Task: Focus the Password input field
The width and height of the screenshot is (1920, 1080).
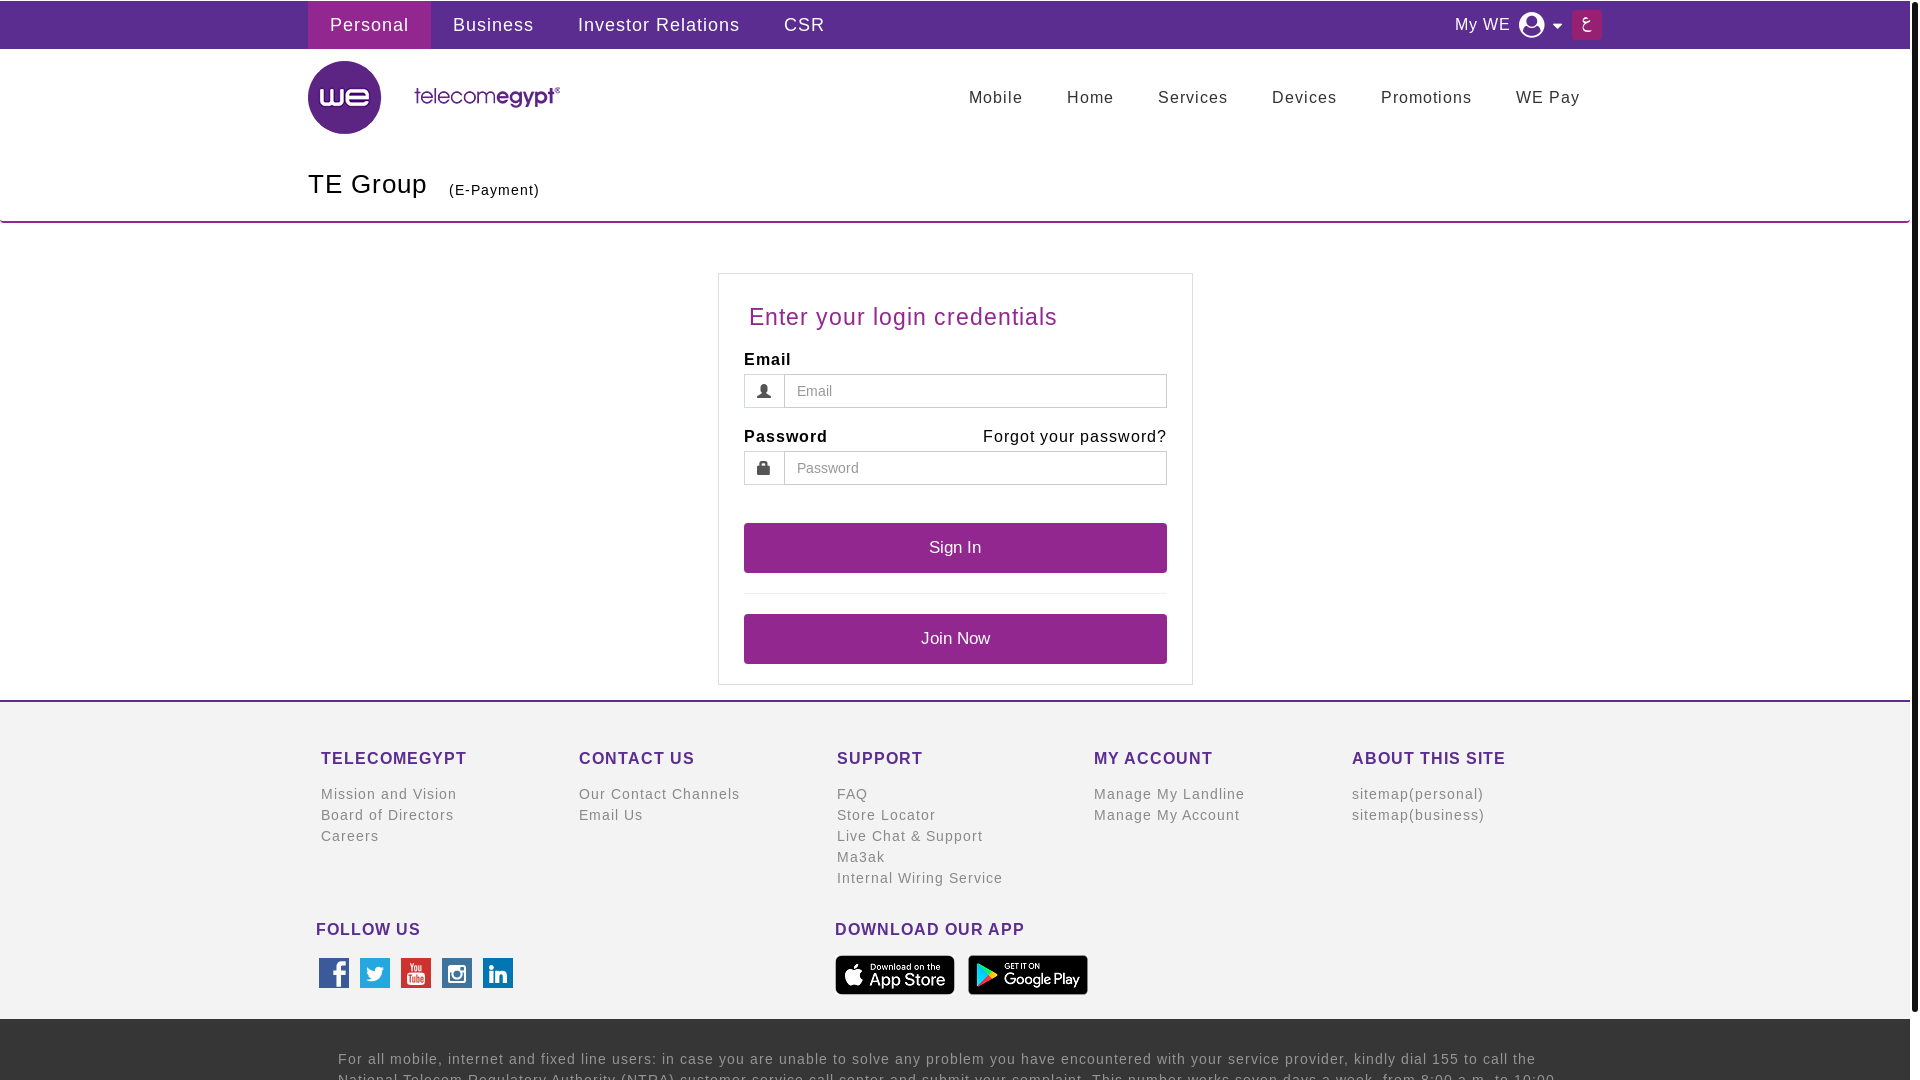Action: 975,468
